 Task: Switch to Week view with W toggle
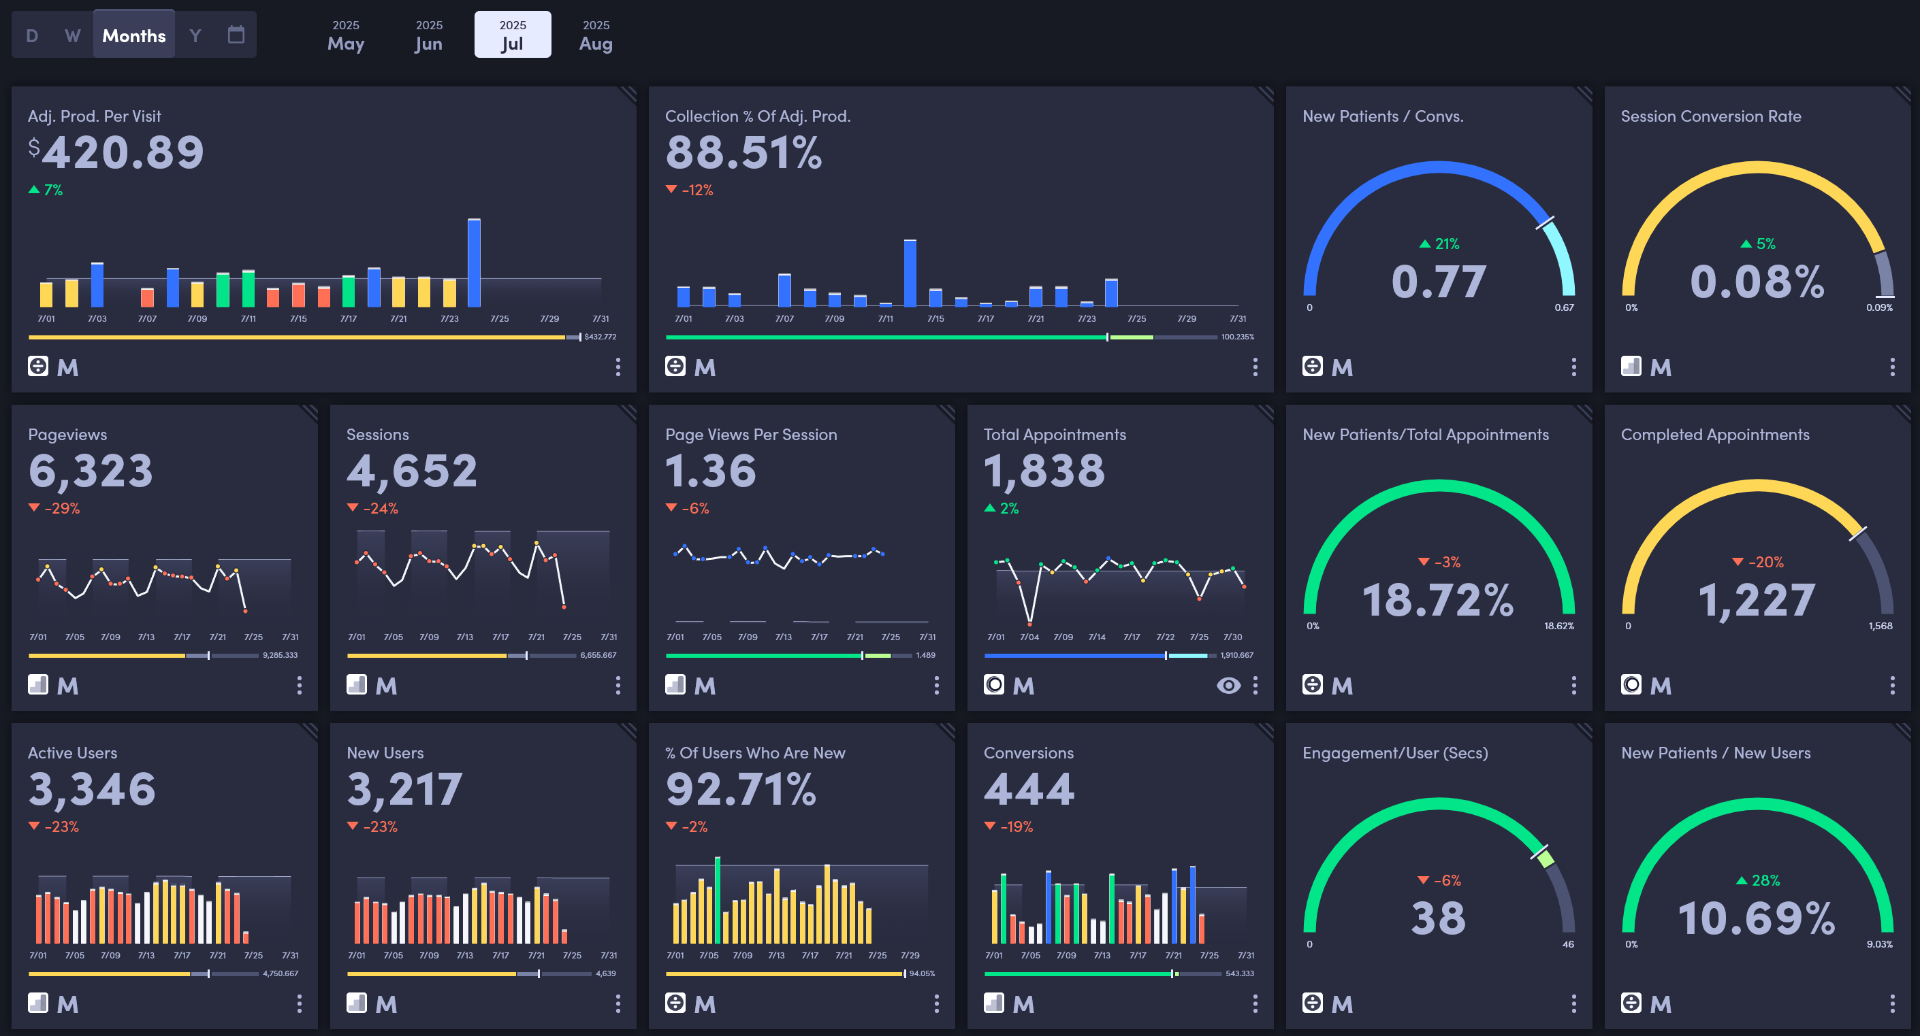click(x=73, y=35)
